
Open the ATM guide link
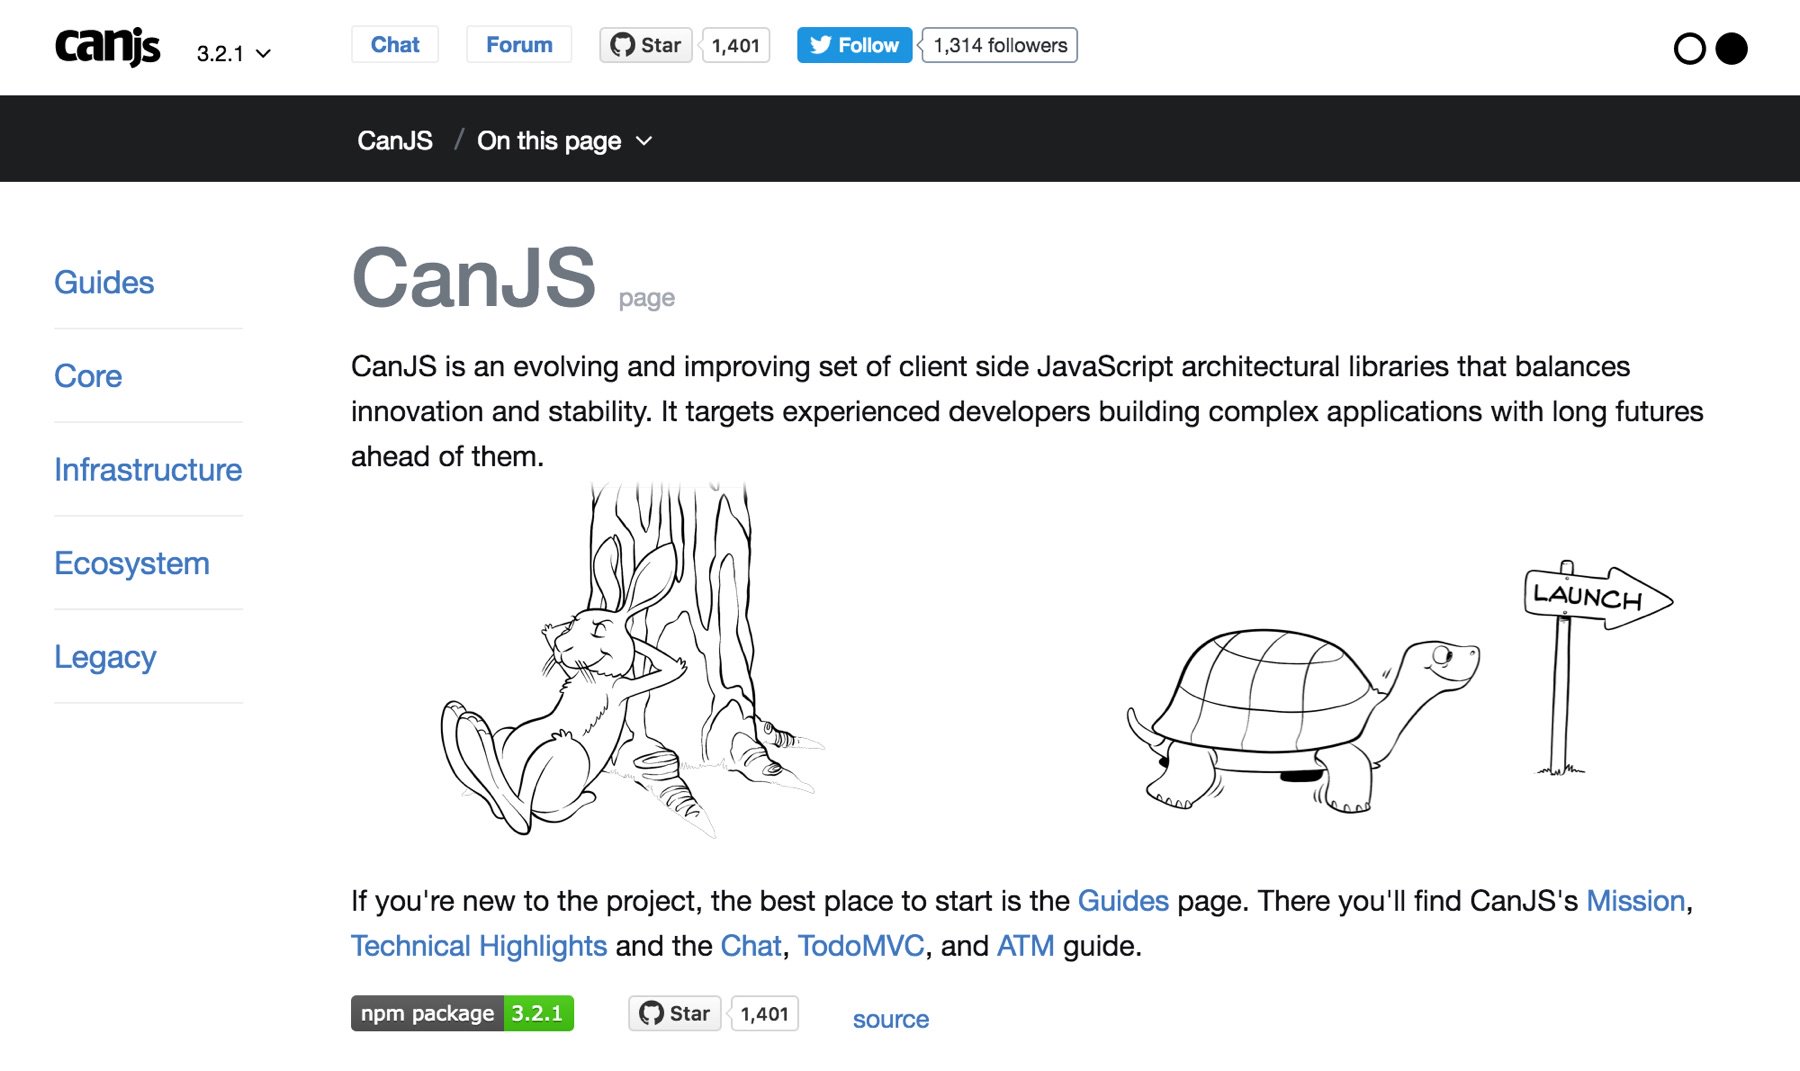pos(1026,946)
